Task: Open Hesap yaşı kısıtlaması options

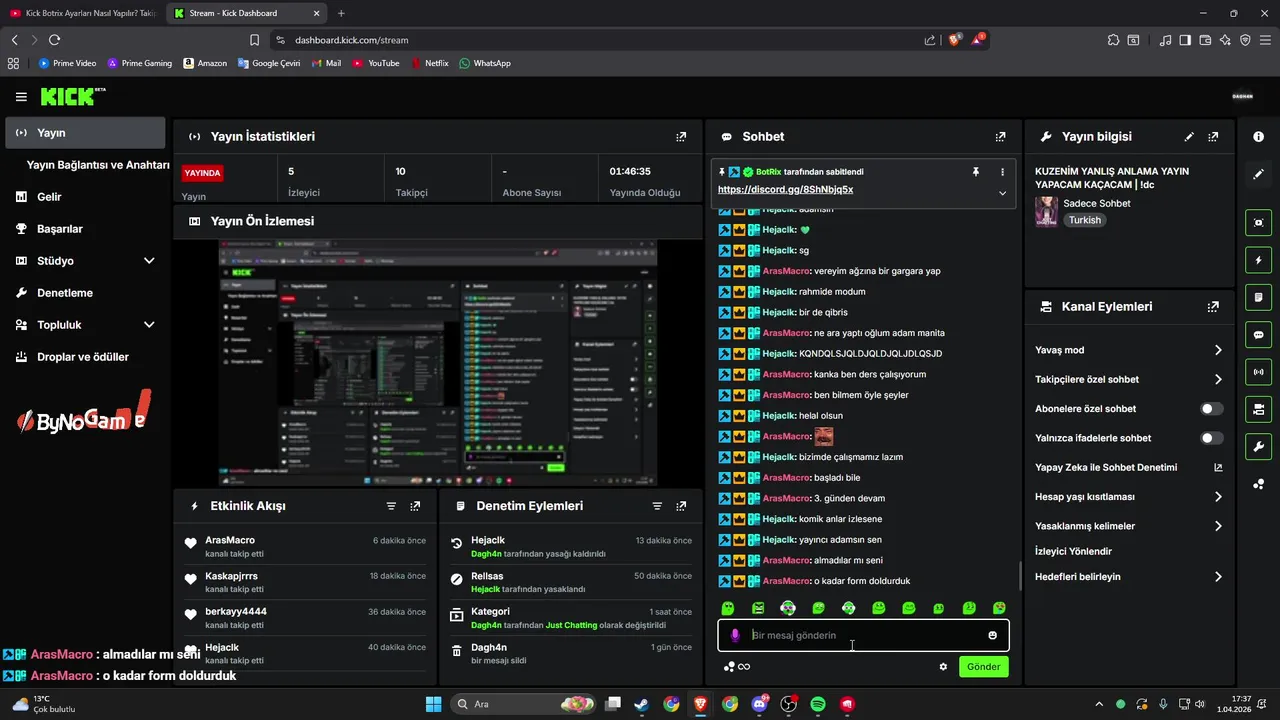Action: (x=1129, y=497)
